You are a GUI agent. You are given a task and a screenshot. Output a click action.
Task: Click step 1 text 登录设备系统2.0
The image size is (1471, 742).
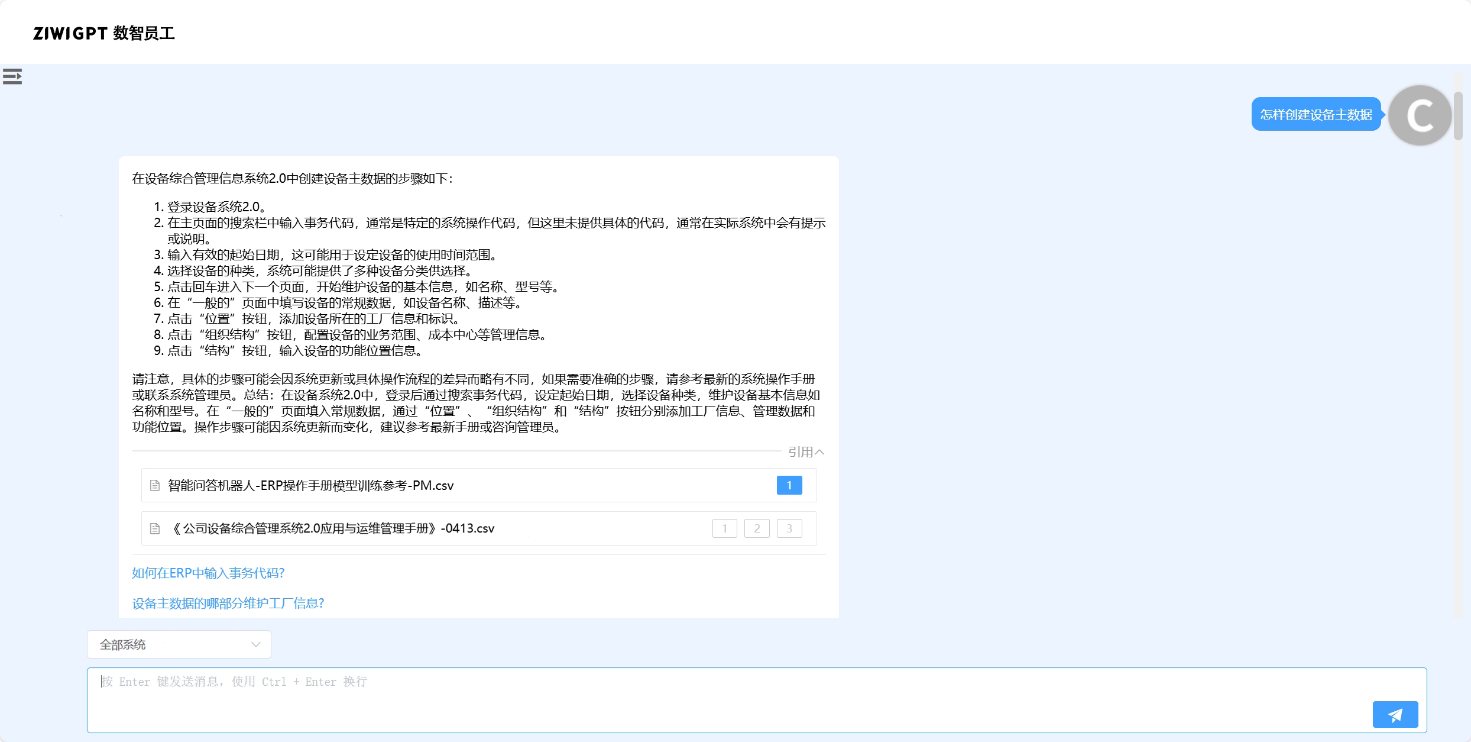tap(216, 207)
